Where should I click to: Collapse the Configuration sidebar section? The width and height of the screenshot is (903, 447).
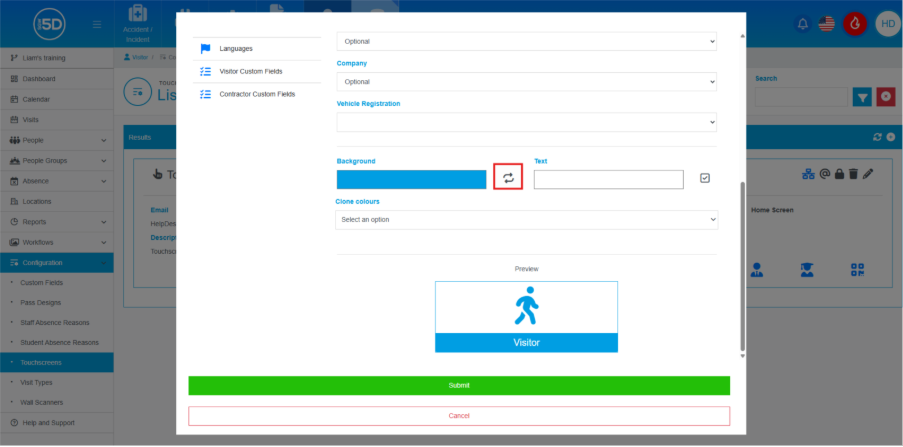pos(56,263)
